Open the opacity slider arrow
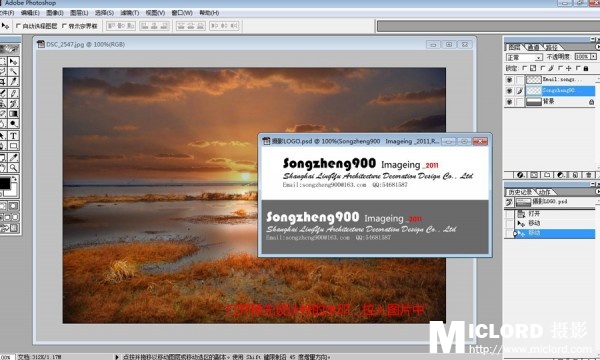Viewport: 600px width, 360px height. pyautogui.click(x=593, y=57)
